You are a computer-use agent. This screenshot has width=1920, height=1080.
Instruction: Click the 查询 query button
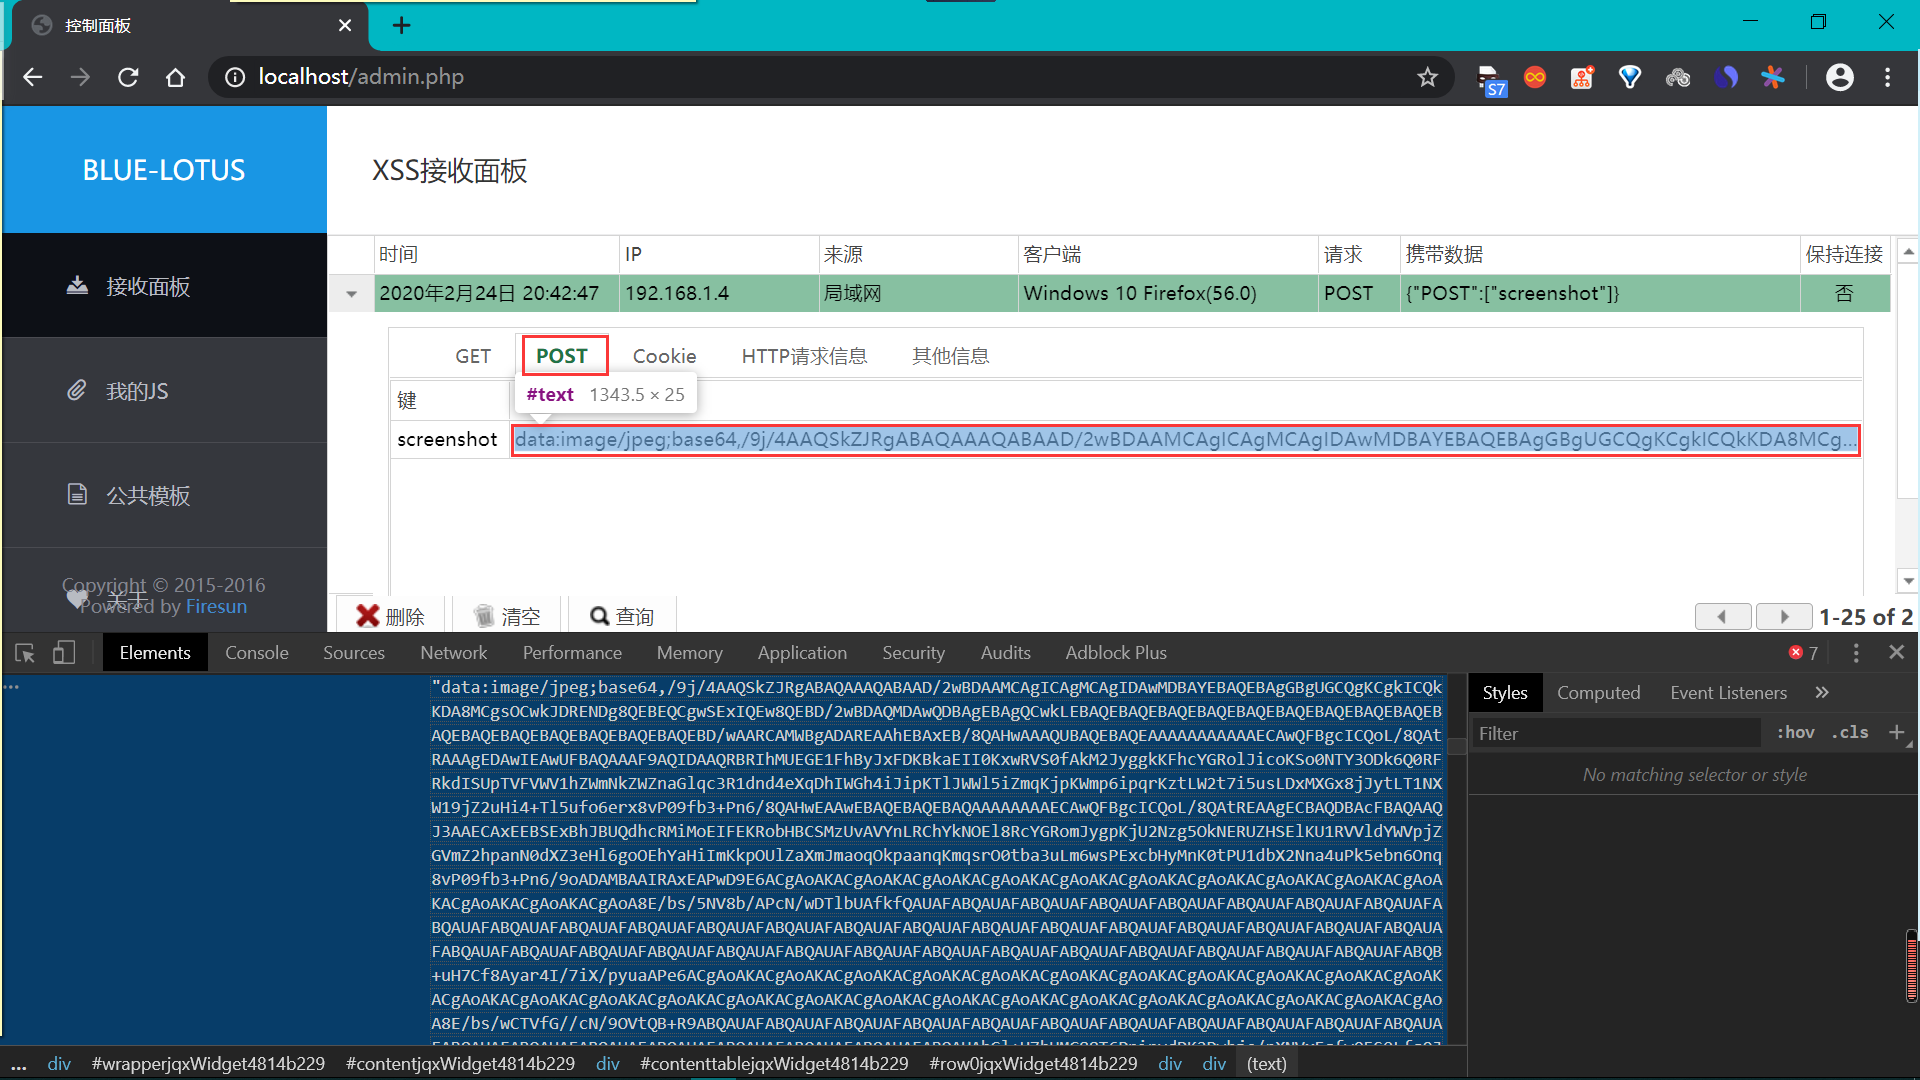621,615
